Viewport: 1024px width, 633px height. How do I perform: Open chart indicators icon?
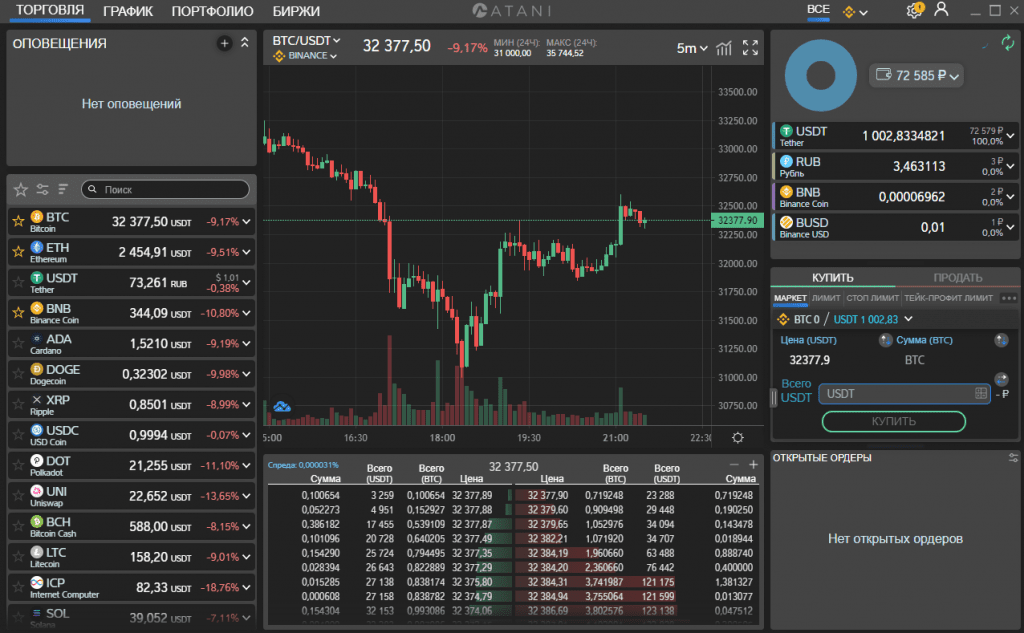coord(724,48)
